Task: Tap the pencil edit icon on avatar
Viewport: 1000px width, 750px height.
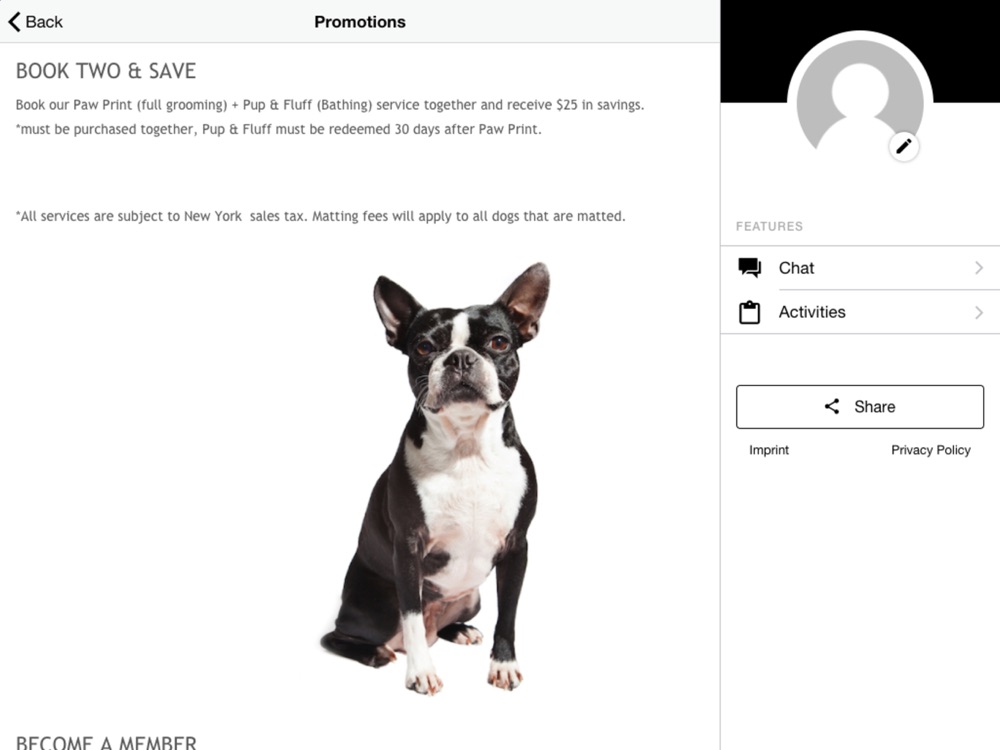Action: pyautogui.click(x=904, y=147)
